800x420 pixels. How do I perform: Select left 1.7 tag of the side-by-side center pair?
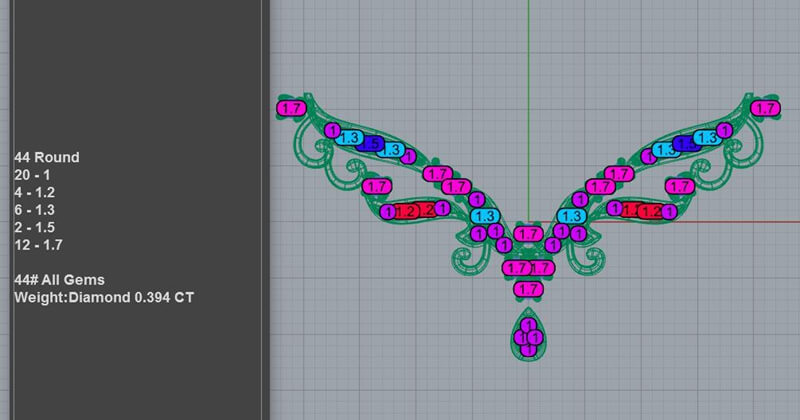tap(516, 268)
